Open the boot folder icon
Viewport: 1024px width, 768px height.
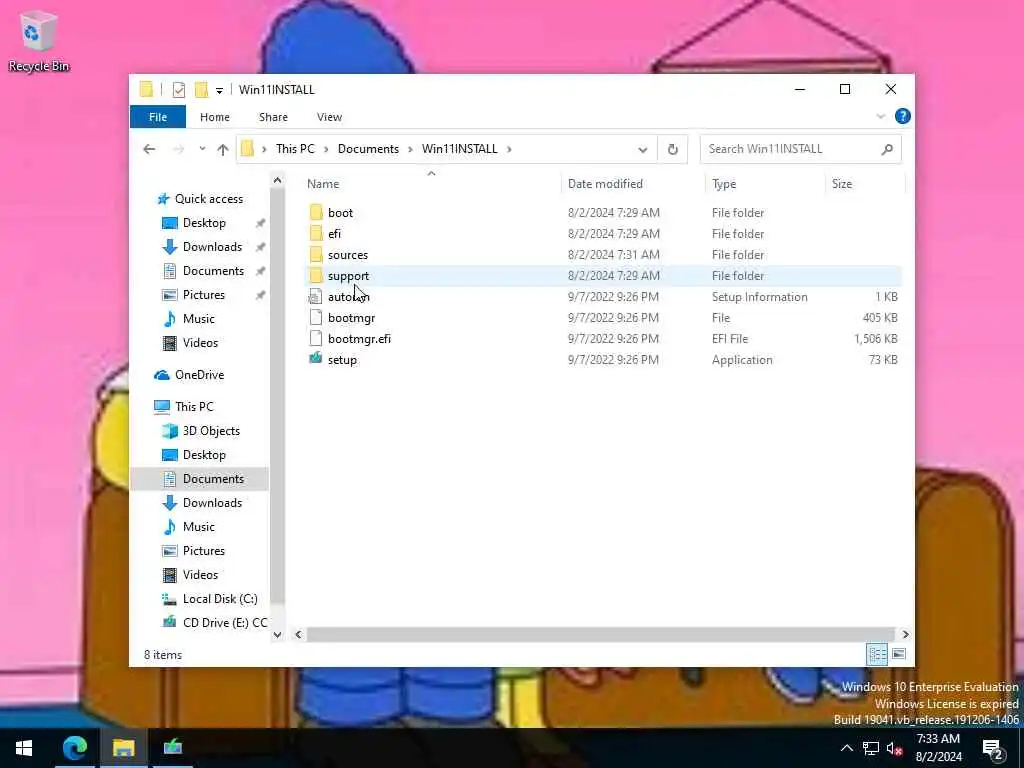(316, 212)
